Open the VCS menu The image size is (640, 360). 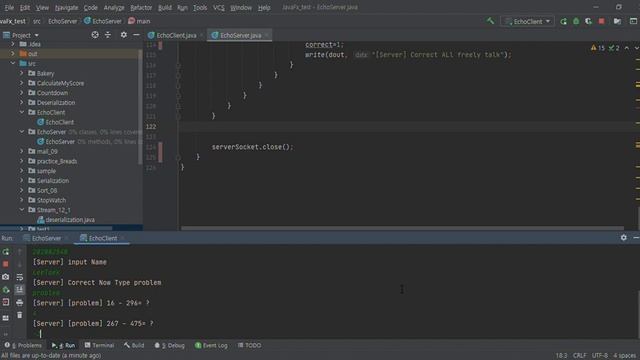(218, 7)
